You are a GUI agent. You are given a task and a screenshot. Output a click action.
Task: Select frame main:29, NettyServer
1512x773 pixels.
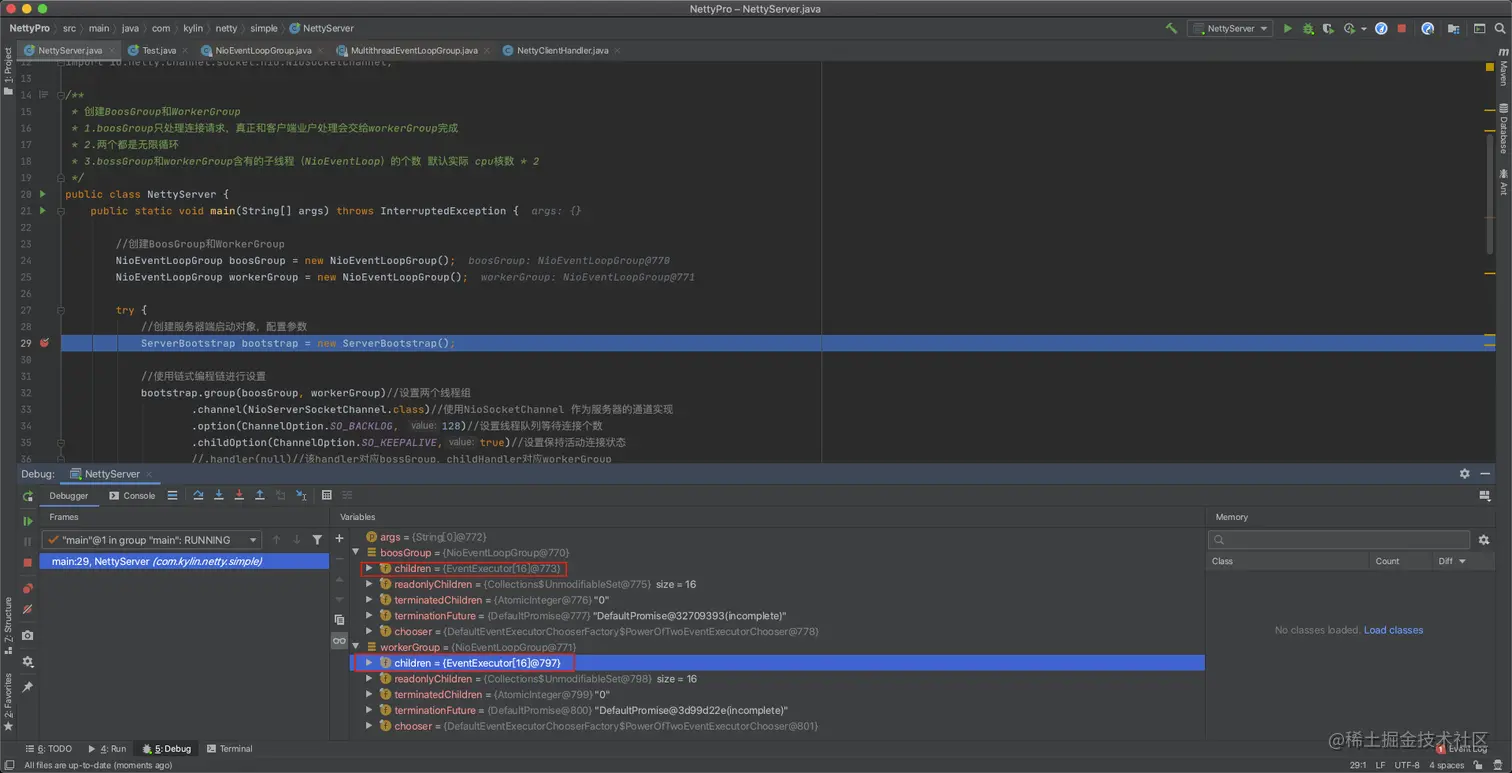click(x=184, y=561)
